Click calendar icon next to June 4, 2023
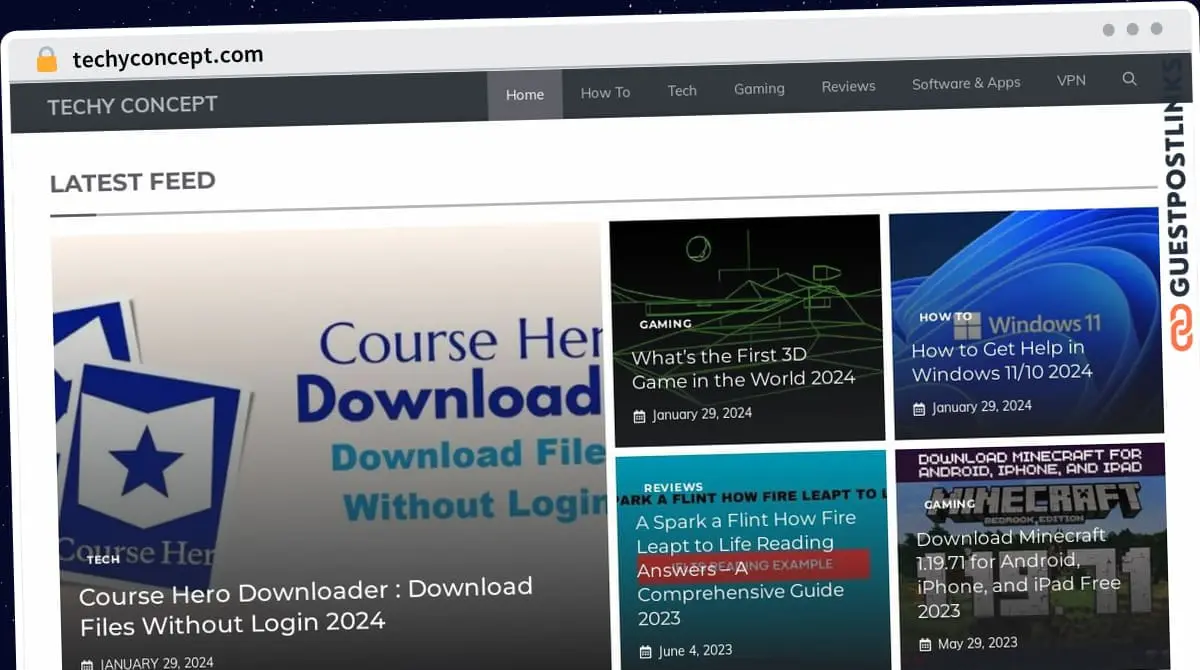Screen dimensions: 1200x670 tap(644, 651)
